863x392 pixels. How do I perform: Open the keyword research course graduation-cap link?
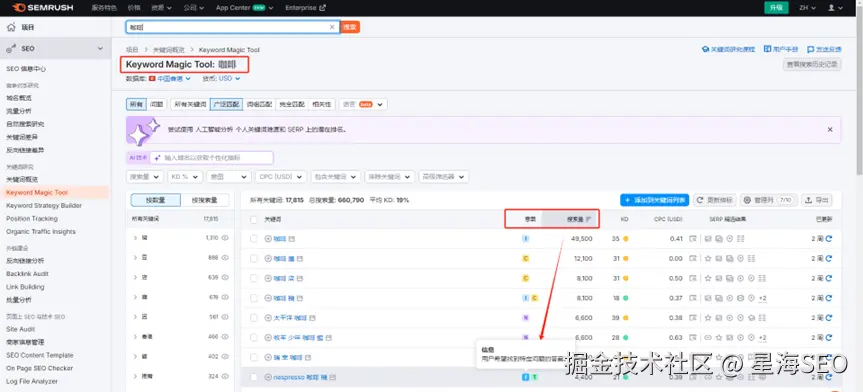click(x=705, y=49)
